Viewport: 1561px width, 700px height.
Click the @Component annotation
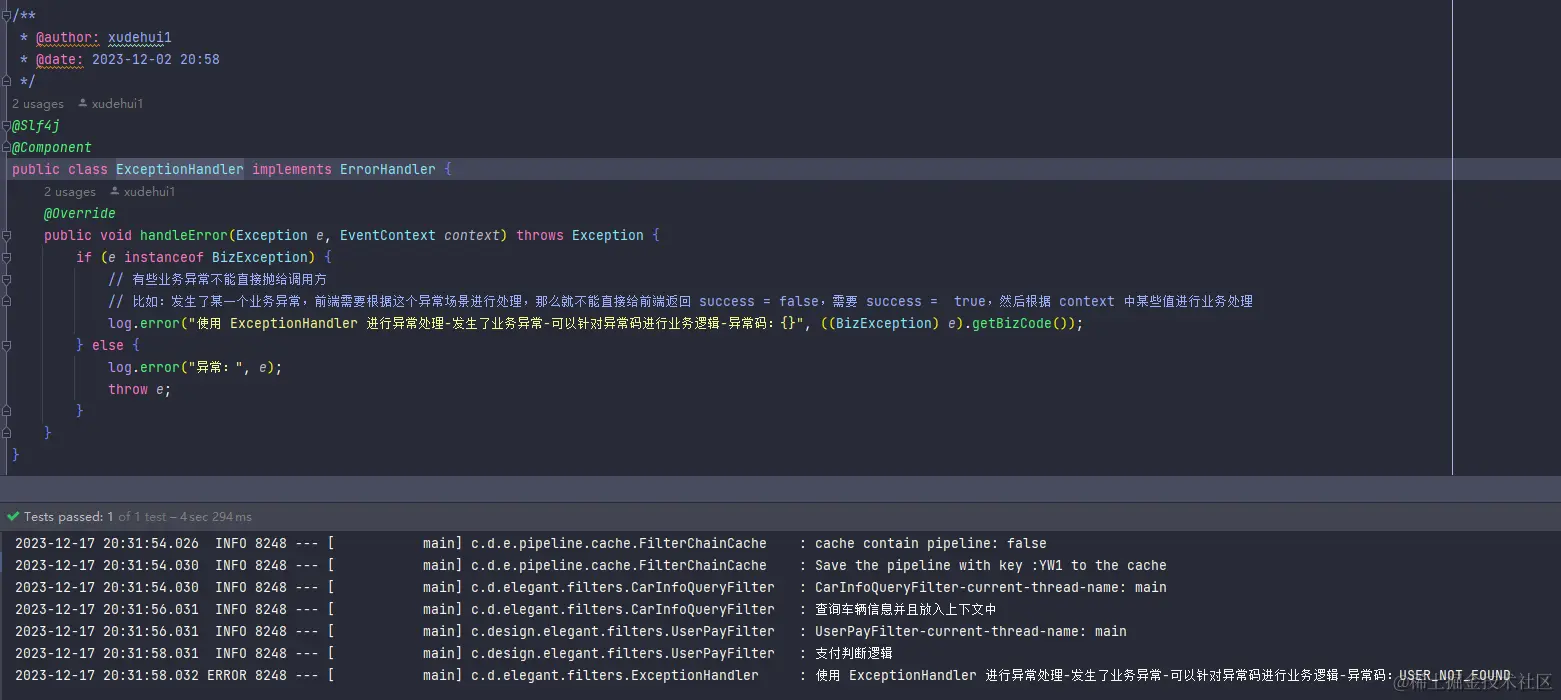[52, 148]
